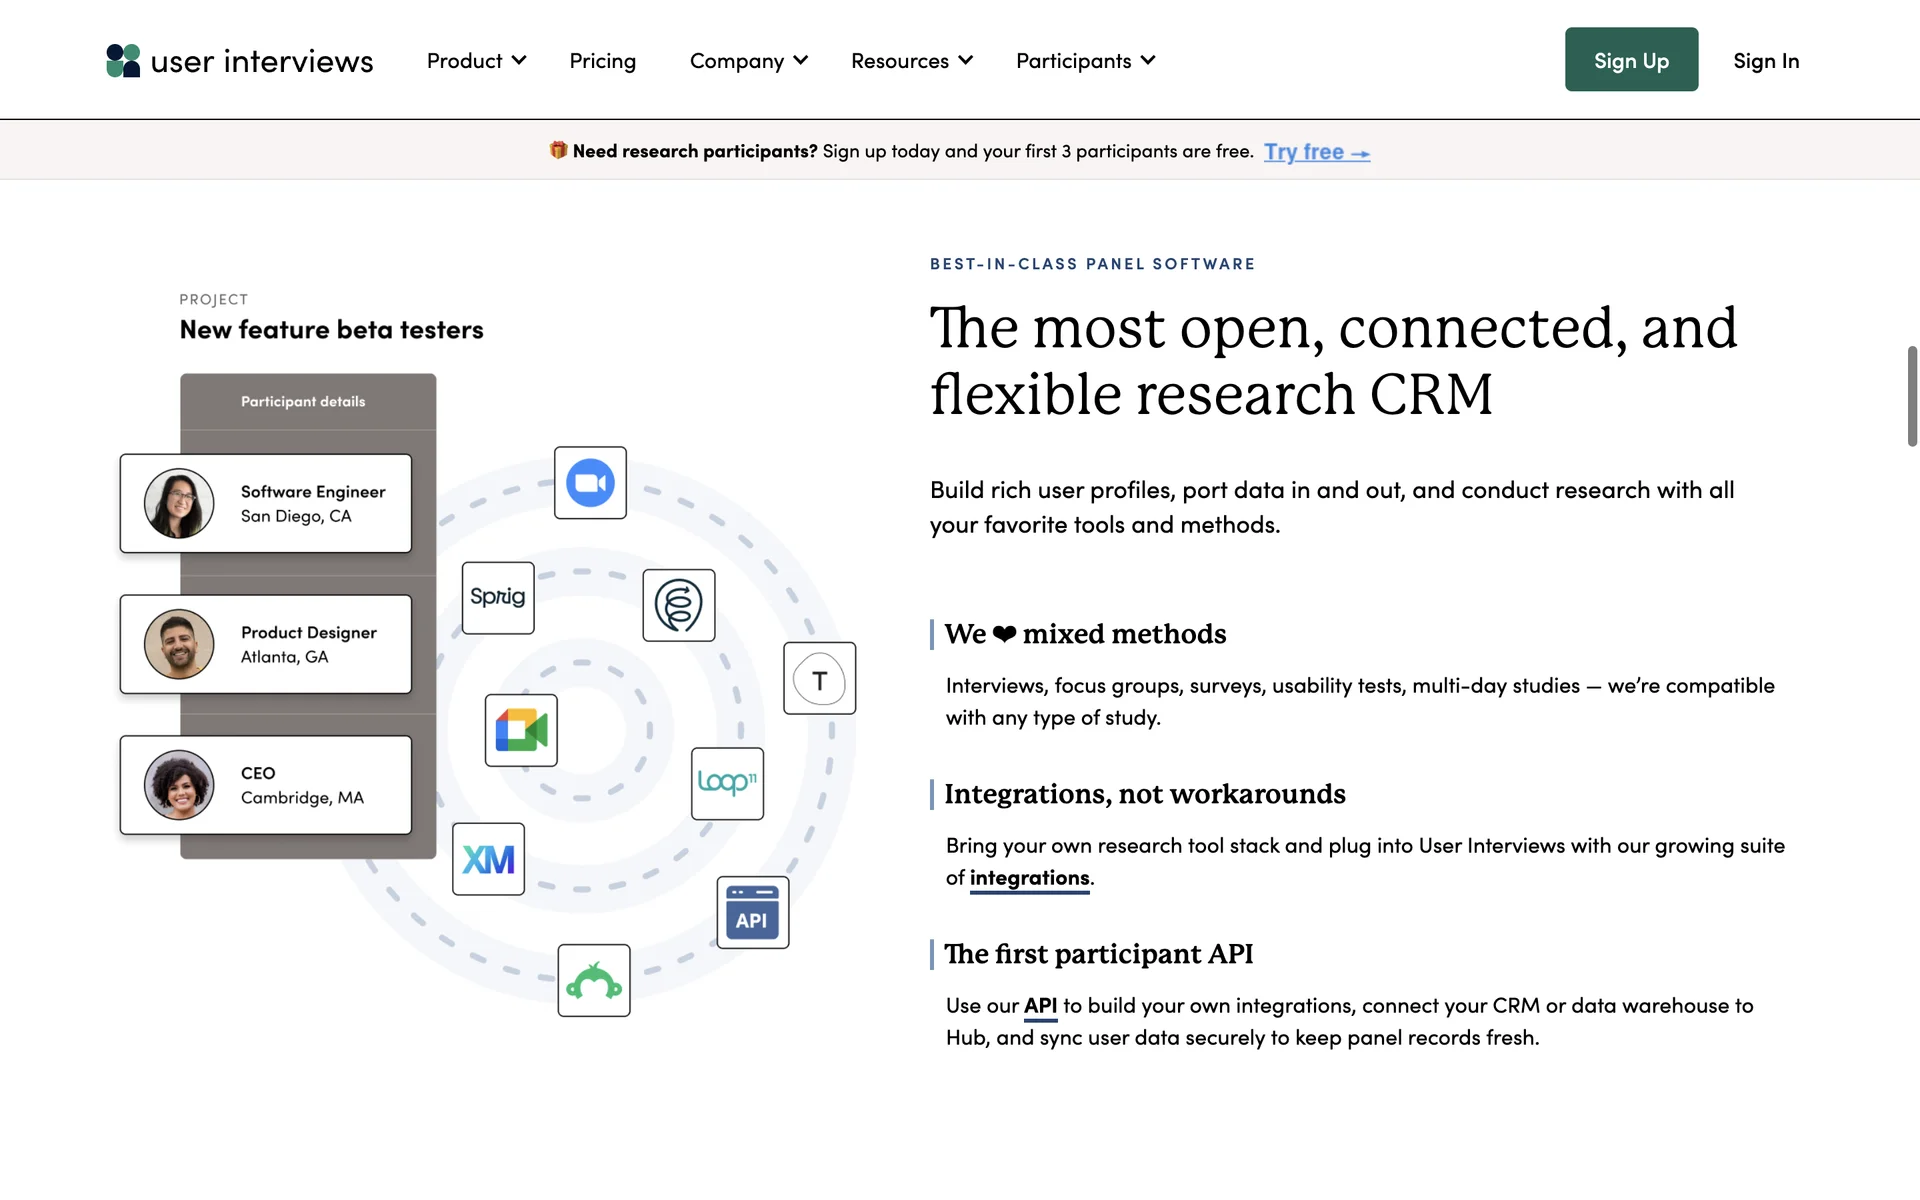Open the integrations link
This screenshot has height=1200, width=1920.
pos(1029,878)
